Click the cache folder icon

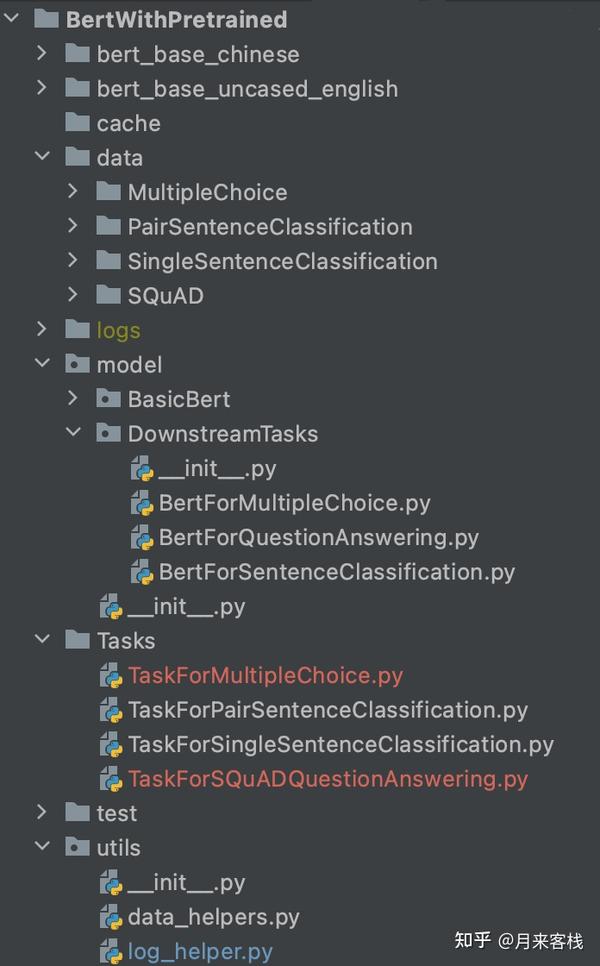tap(77, 123)
